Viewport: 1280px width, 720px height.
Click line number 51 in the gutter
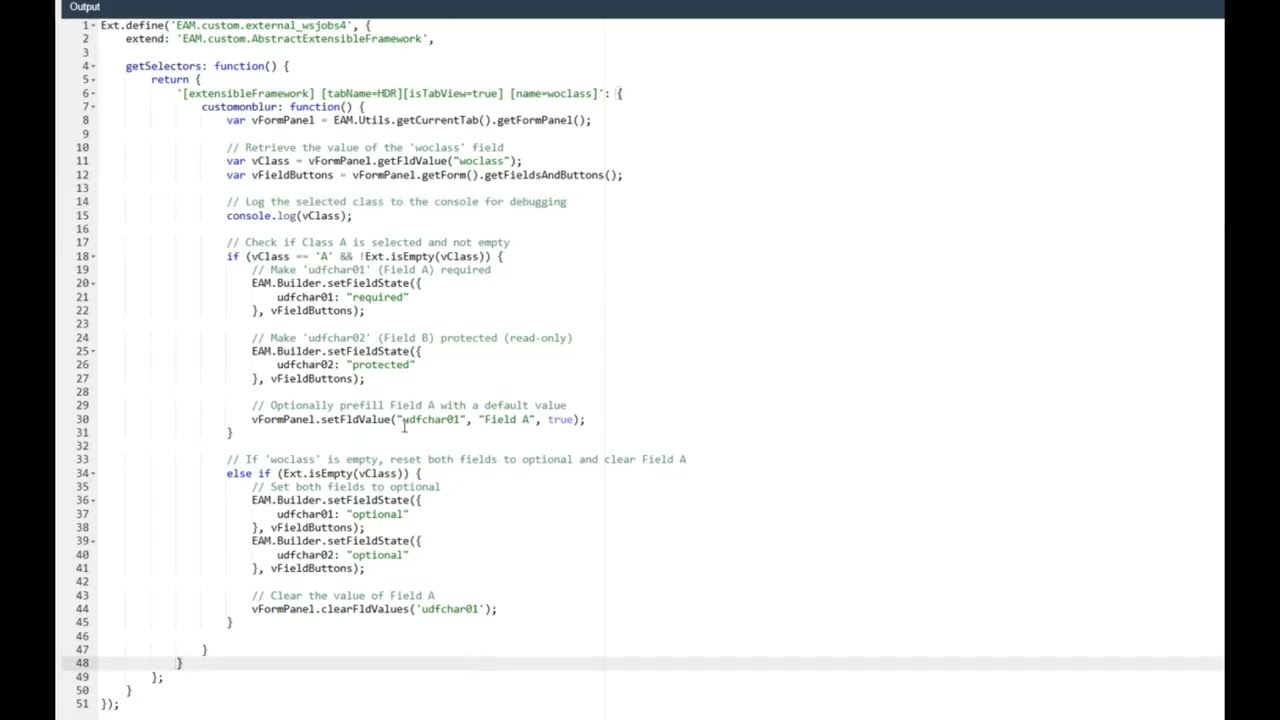click(x=82, y=704)
